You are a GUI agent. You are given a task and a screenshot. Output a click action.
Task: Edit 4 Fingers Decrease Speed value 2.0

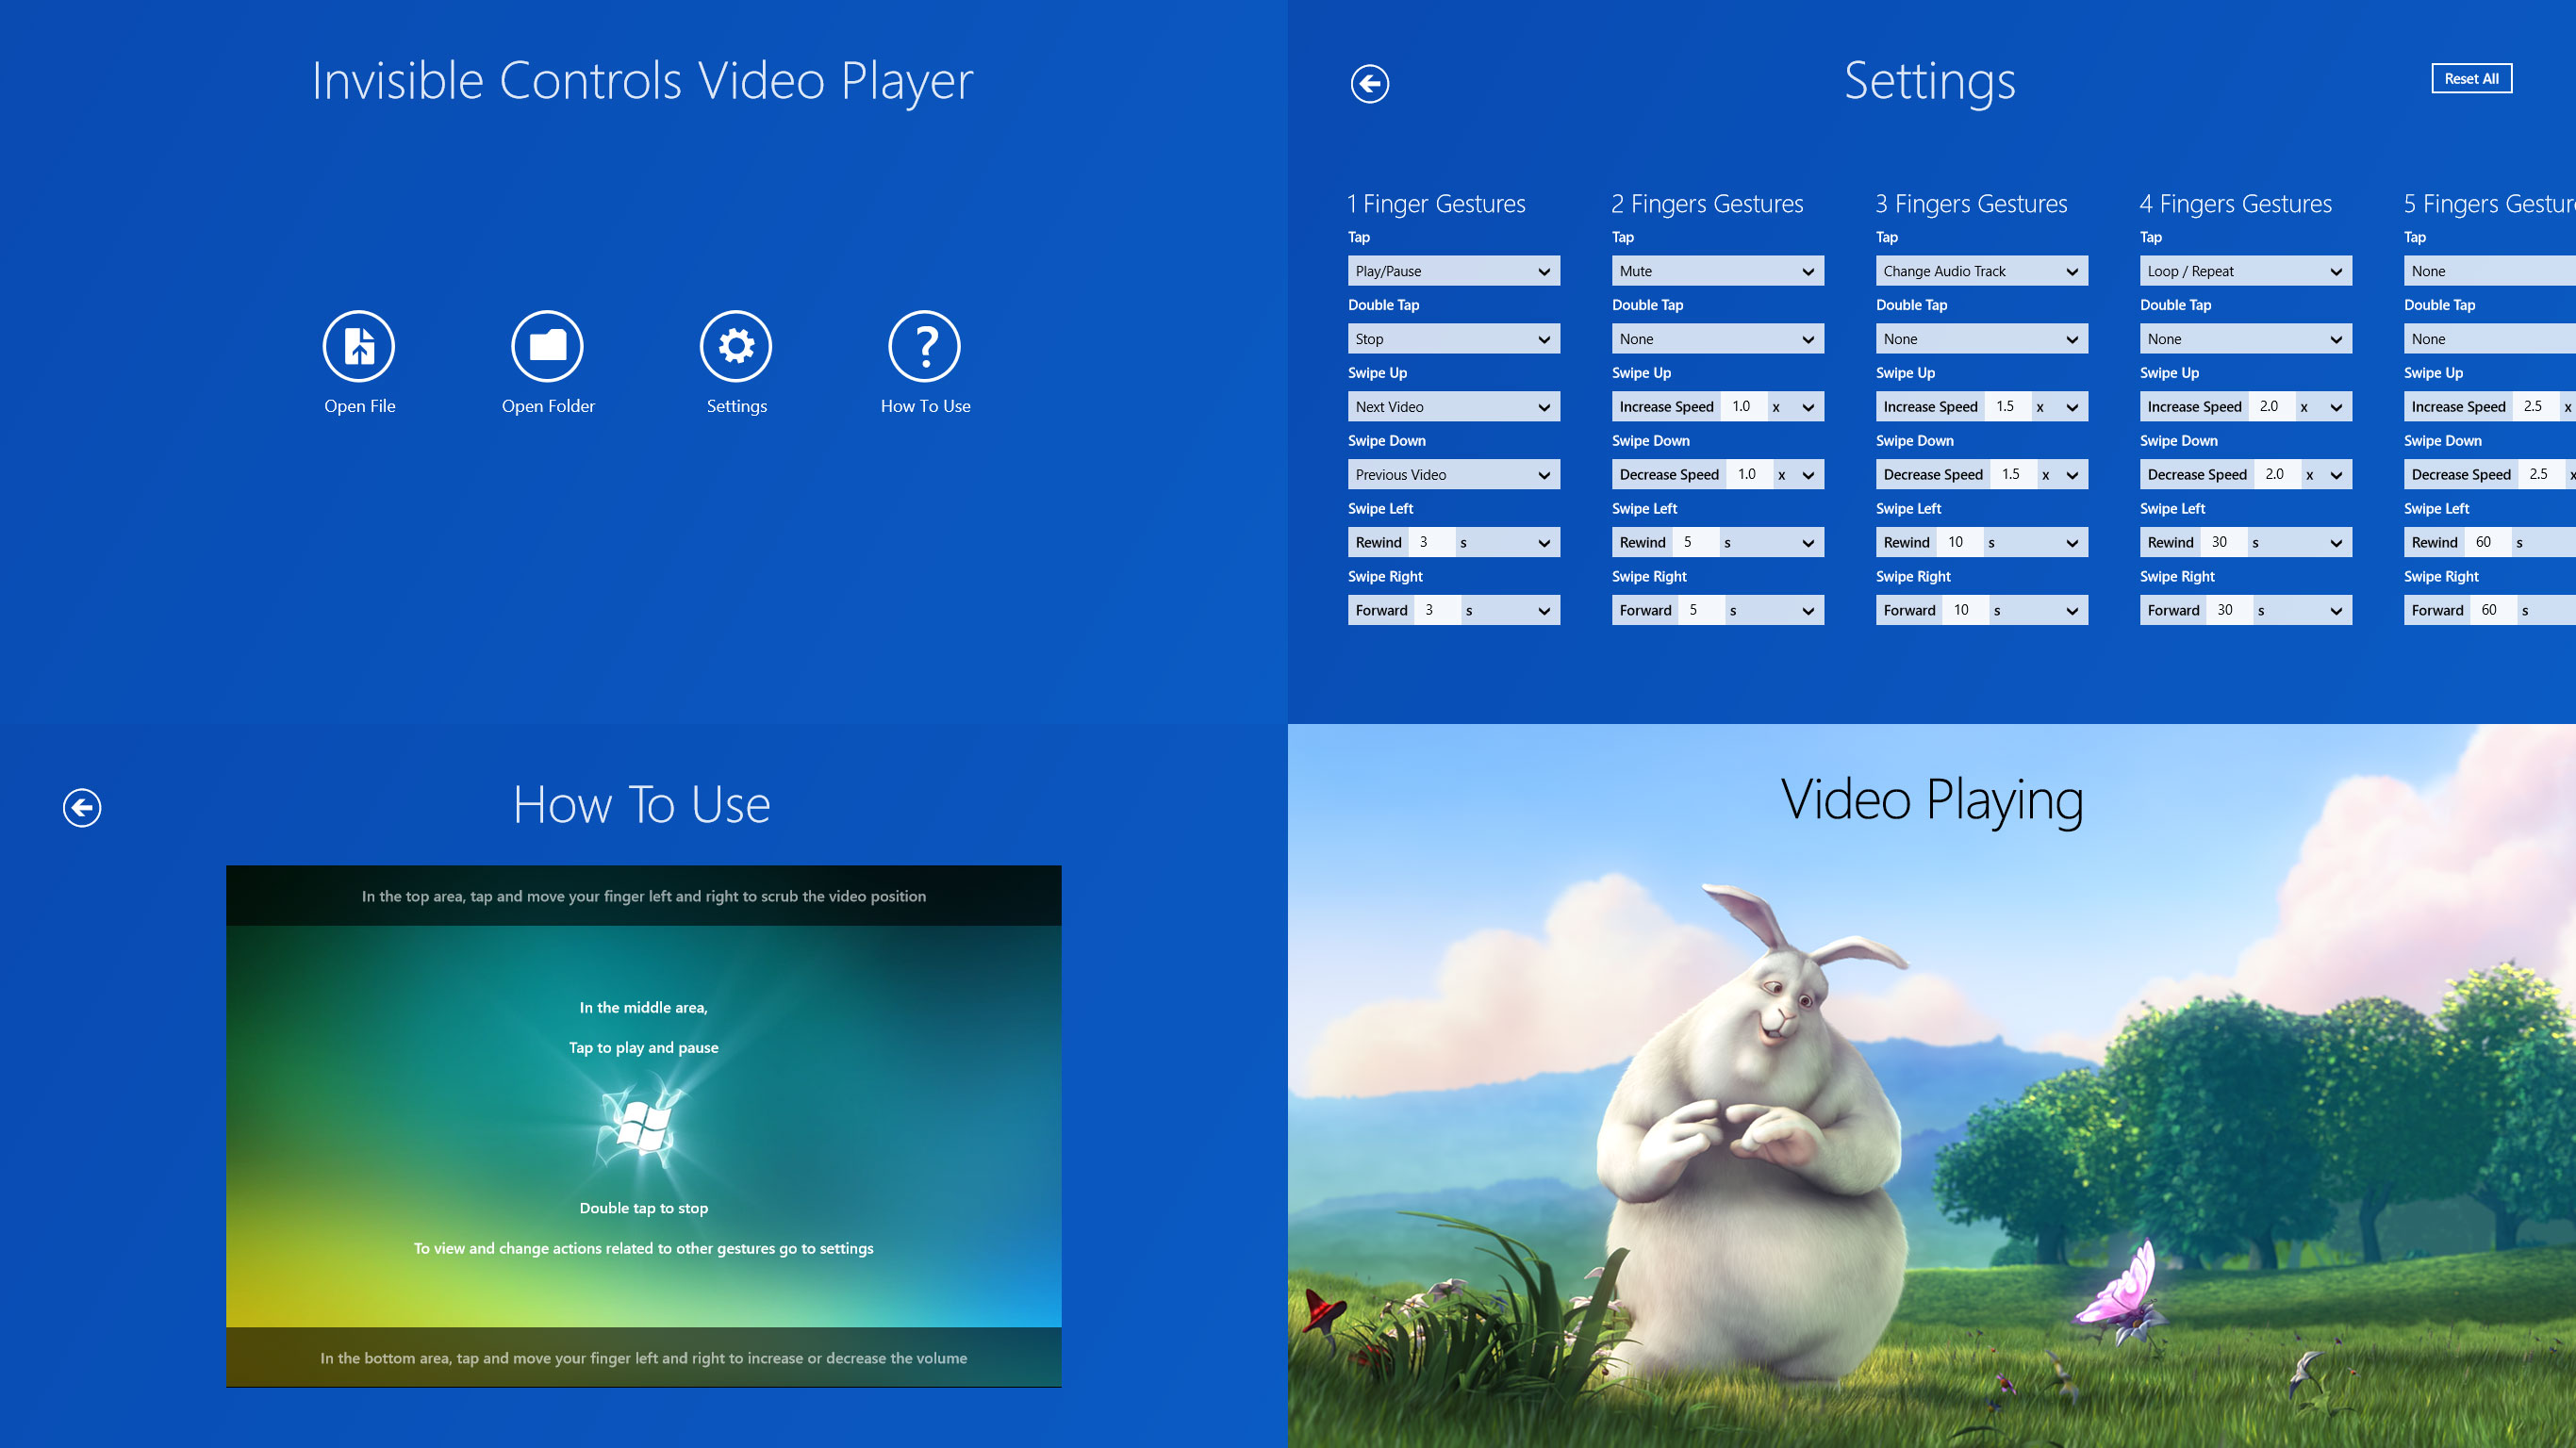tap(2276, 474)
